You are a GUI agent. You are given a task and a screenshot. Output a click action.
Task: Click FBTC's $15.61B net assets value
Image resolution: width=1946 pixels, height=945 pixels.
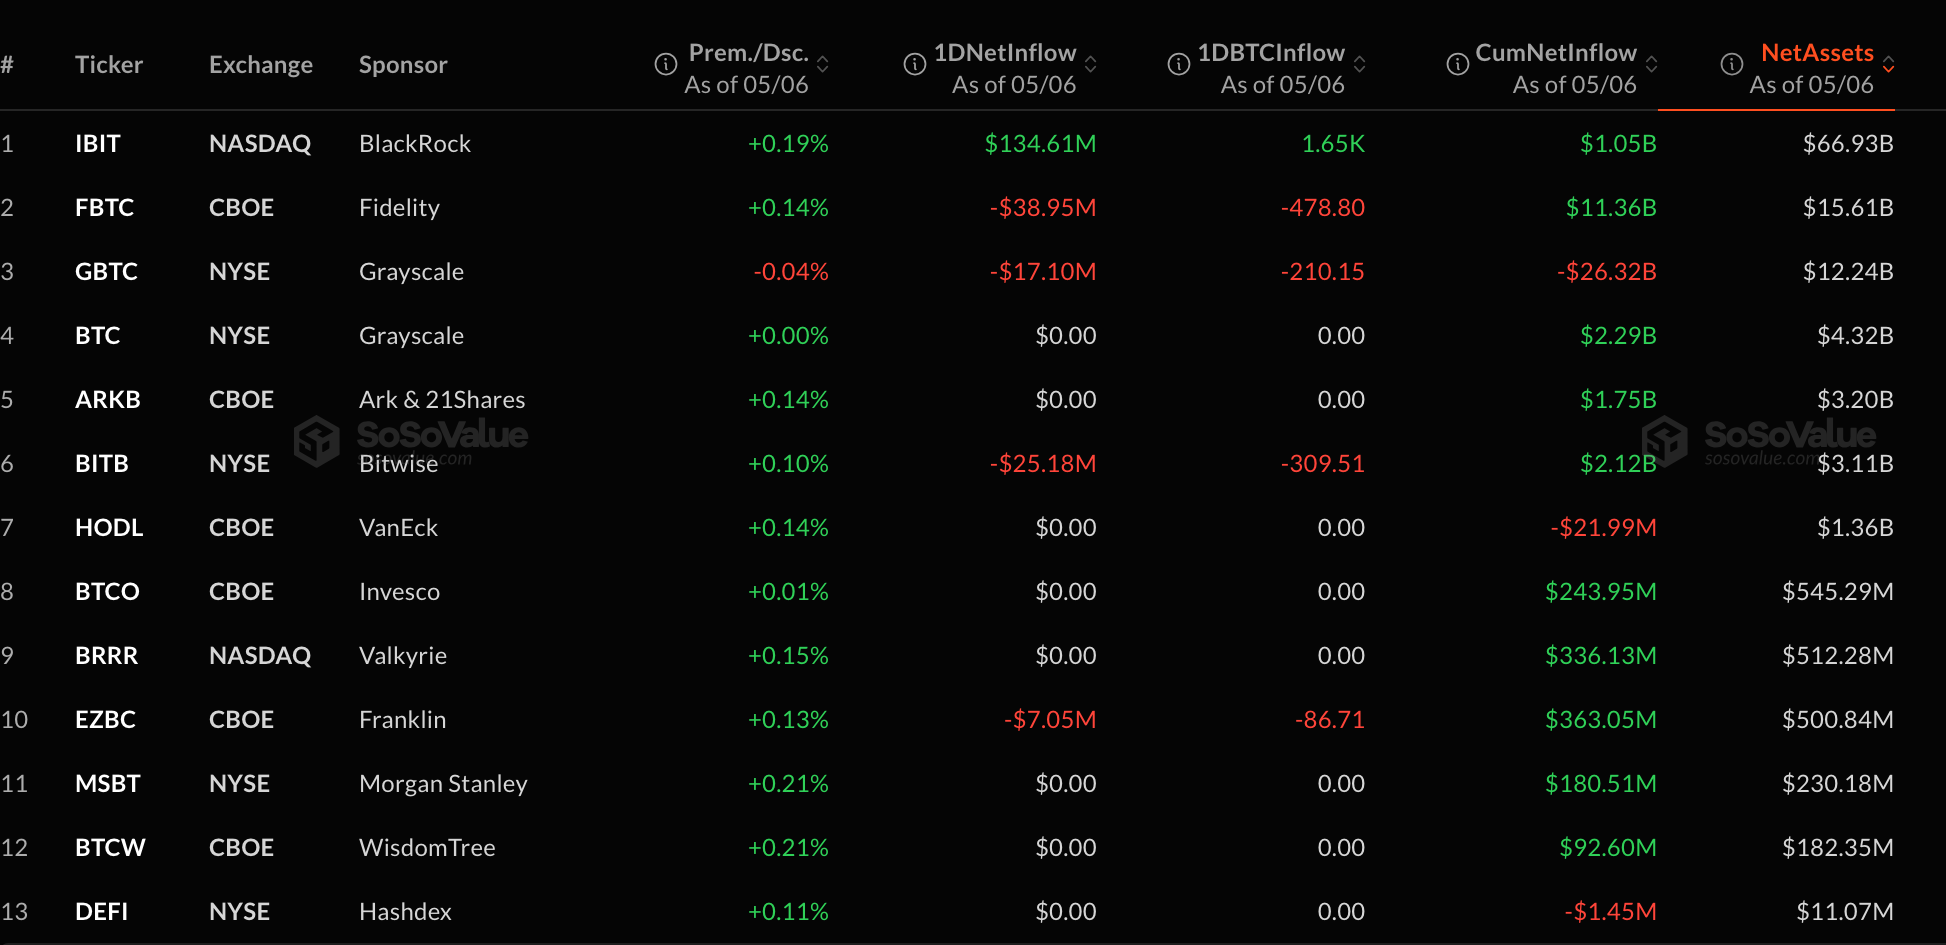pyautogui.click(x=1848, y=208)
